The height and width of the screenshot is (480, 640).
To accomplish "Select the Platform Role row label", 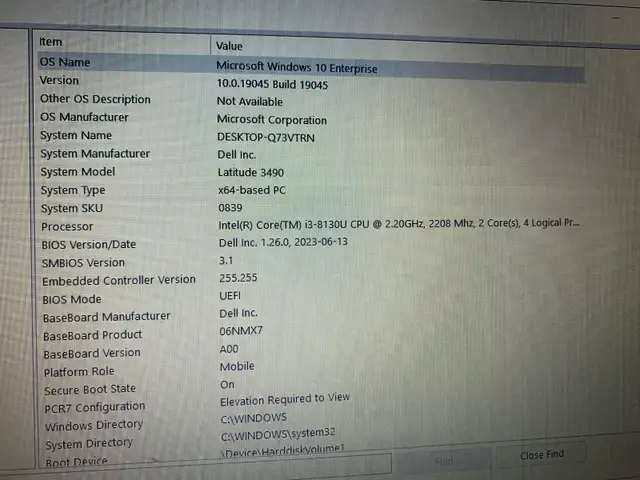I will tap(79, 372).
